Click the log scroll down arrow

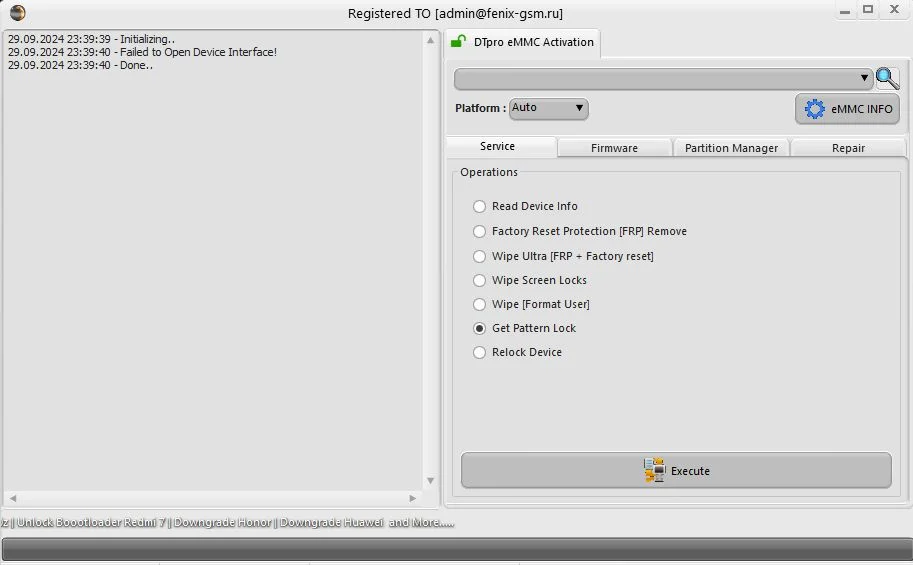coord(430,481)
